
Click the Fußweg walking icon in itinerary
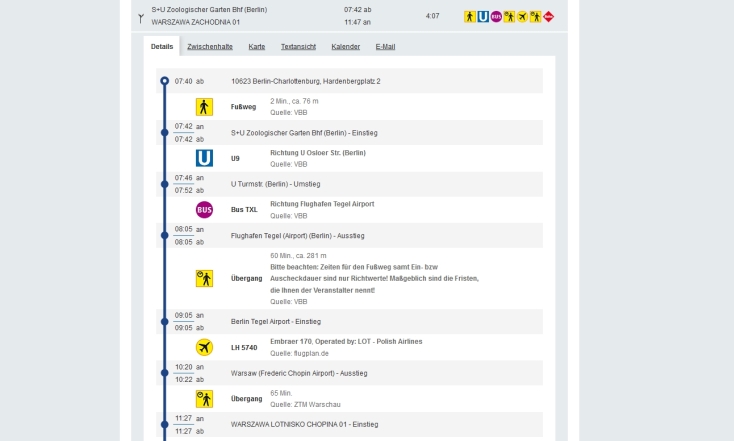pyautogui.click(x=204, y=107)
